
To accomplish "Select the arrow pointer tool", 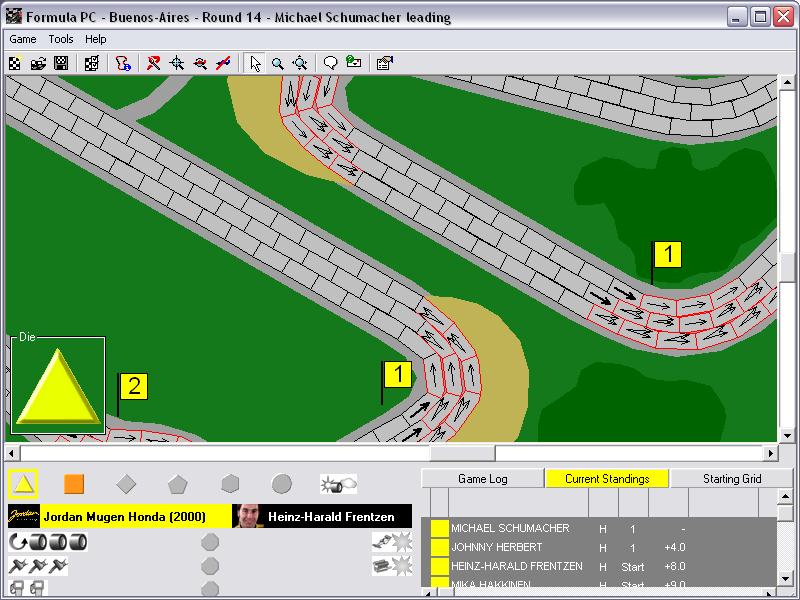I will click(x=255, y=63).
